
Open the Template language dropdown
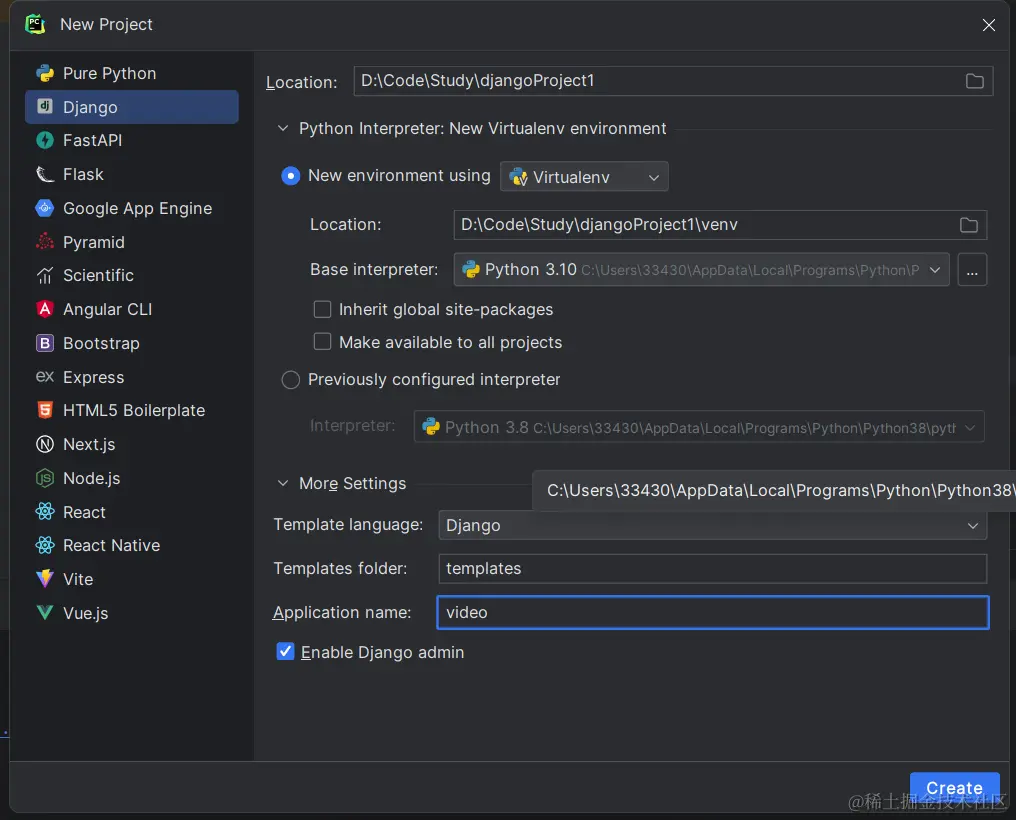pos(713,525)
